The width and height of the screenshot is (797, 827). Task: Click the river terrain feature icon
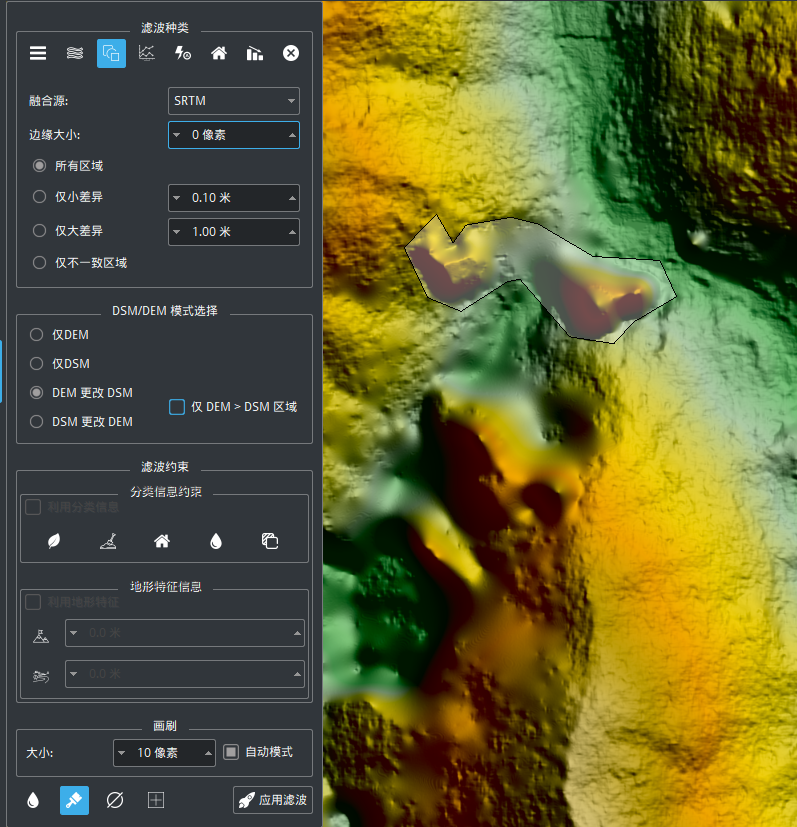tap(41, 676)
